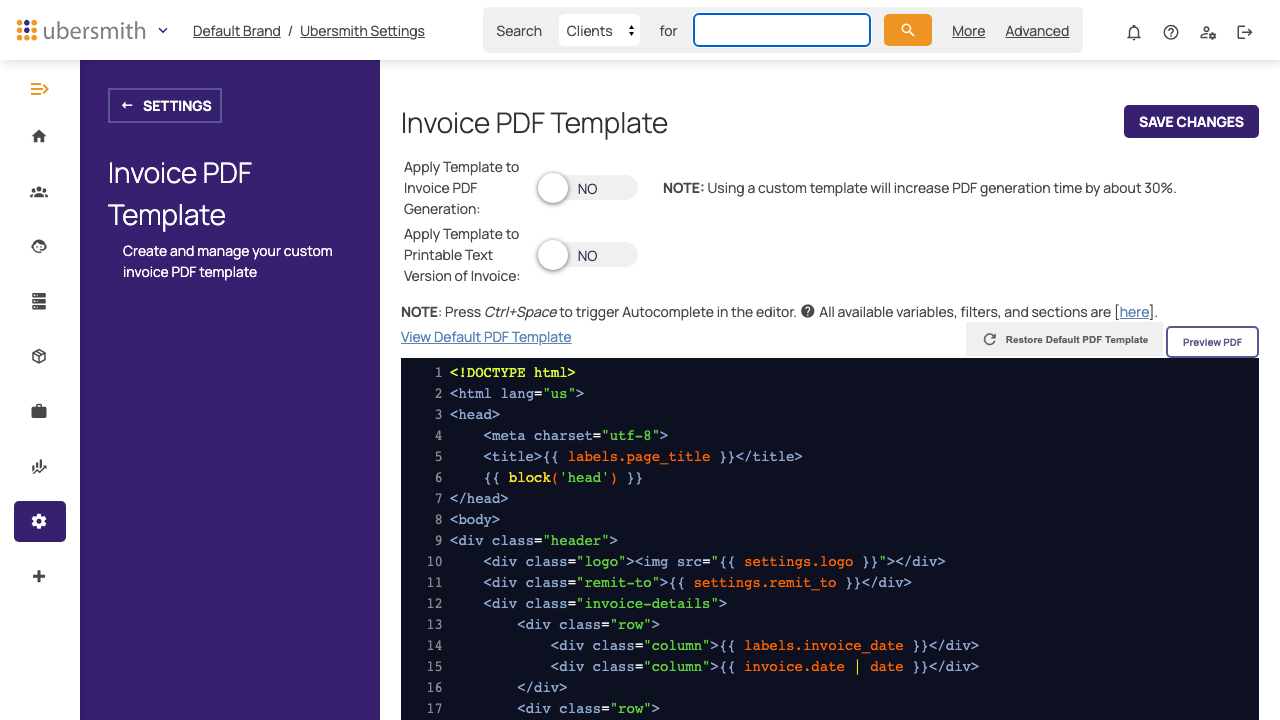Open the briefcase icon in sidebar
This screenshot has width=1280, height=720.
click(x=39, y=411)
